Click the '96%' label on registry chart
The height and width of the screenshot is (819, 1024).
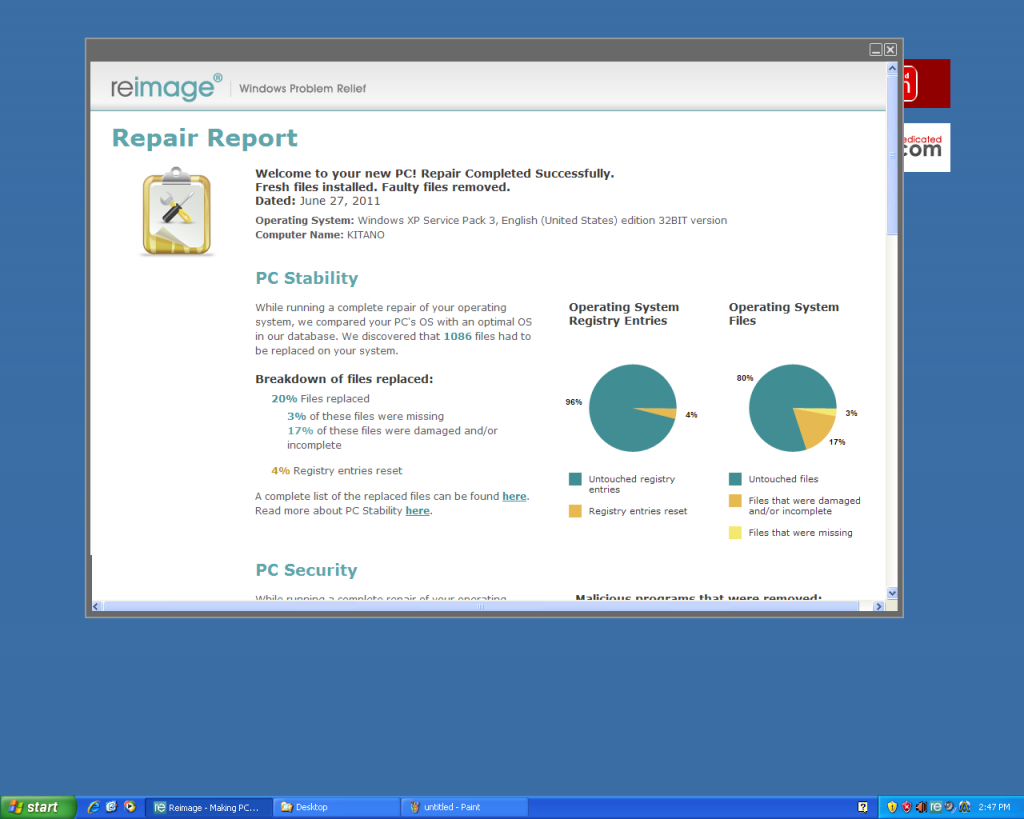[573, 402]
